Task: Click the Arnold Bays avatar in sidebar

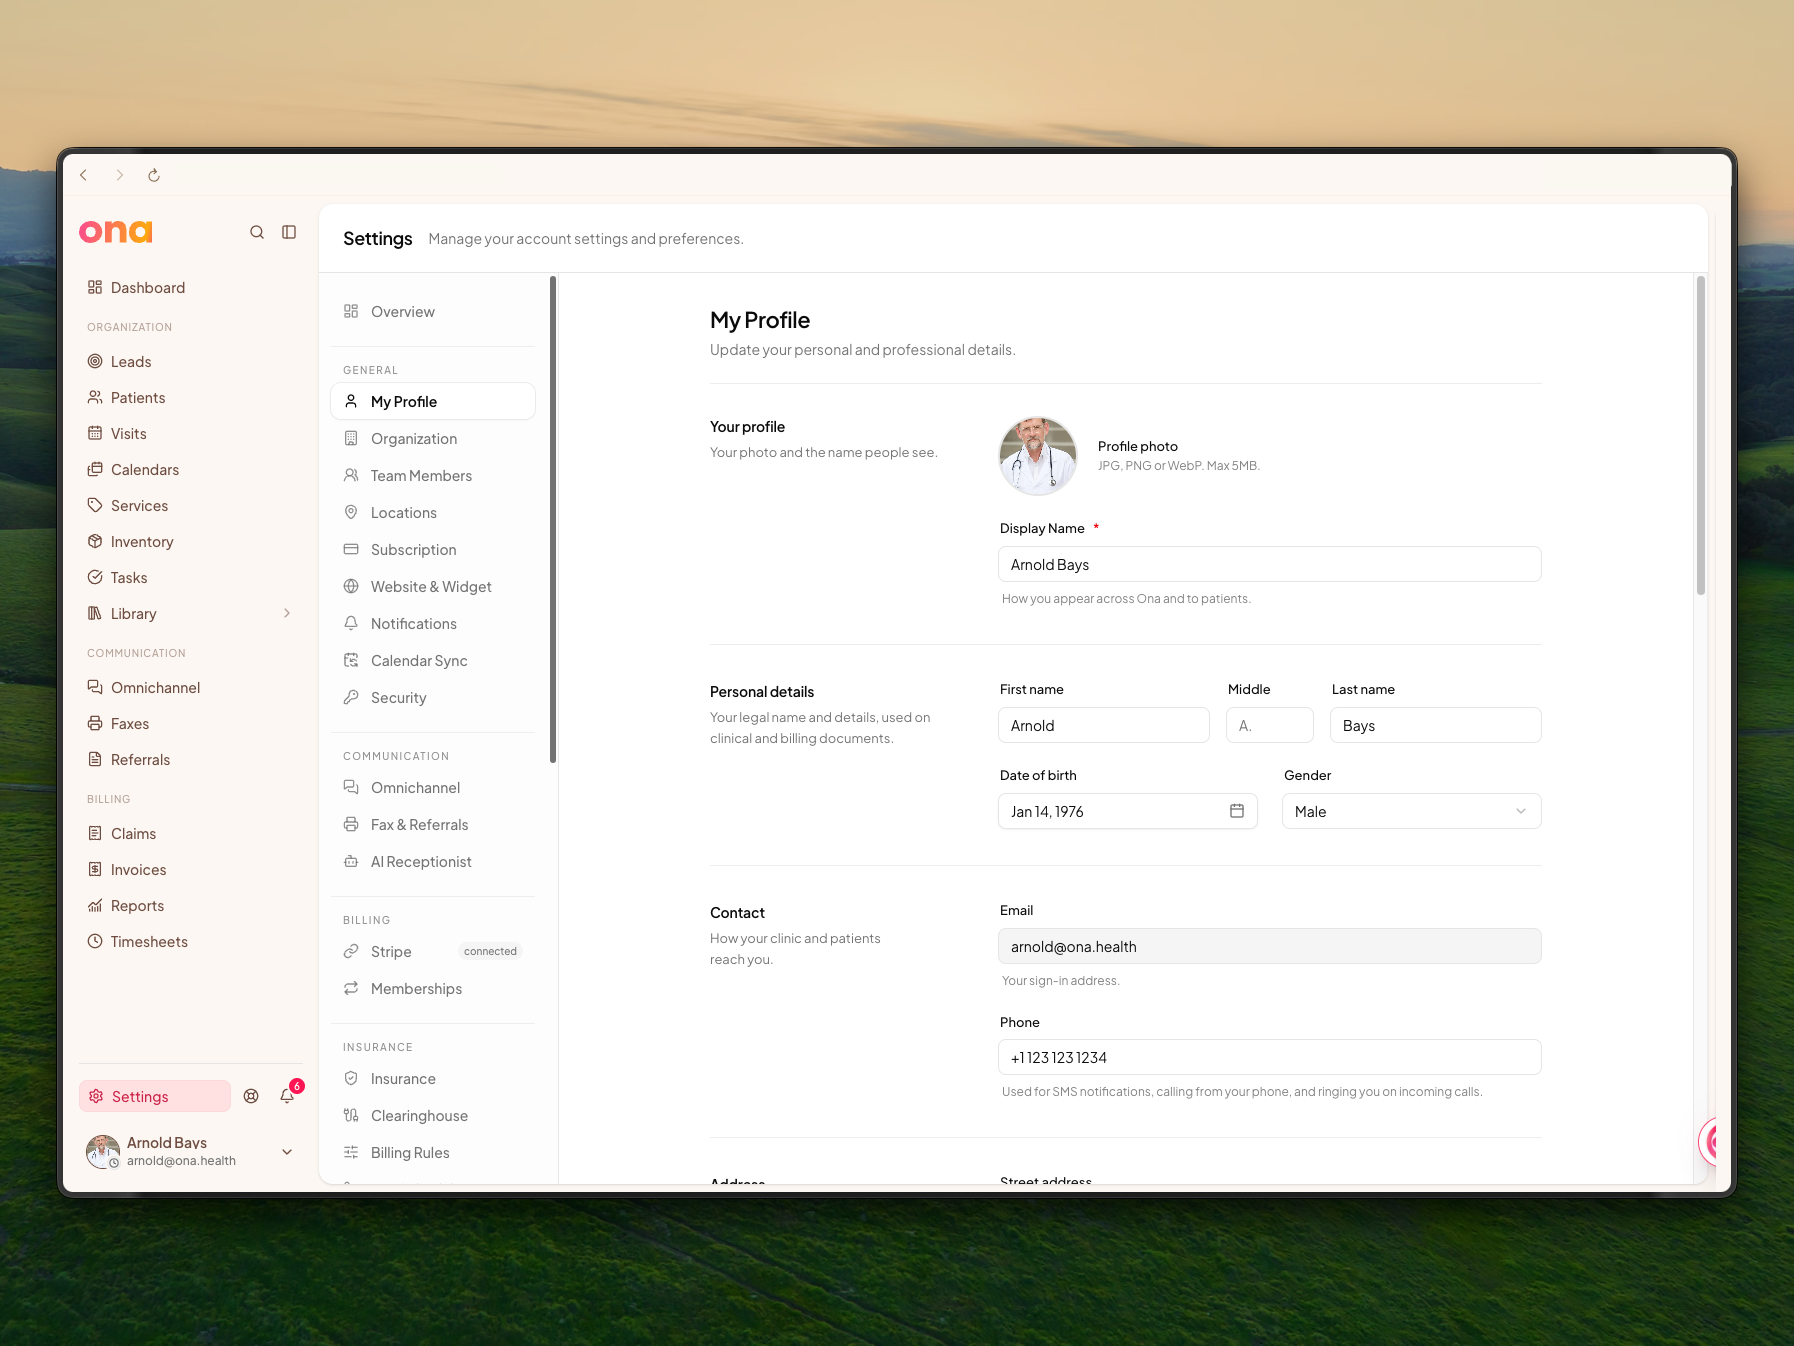Action: 103,1152
